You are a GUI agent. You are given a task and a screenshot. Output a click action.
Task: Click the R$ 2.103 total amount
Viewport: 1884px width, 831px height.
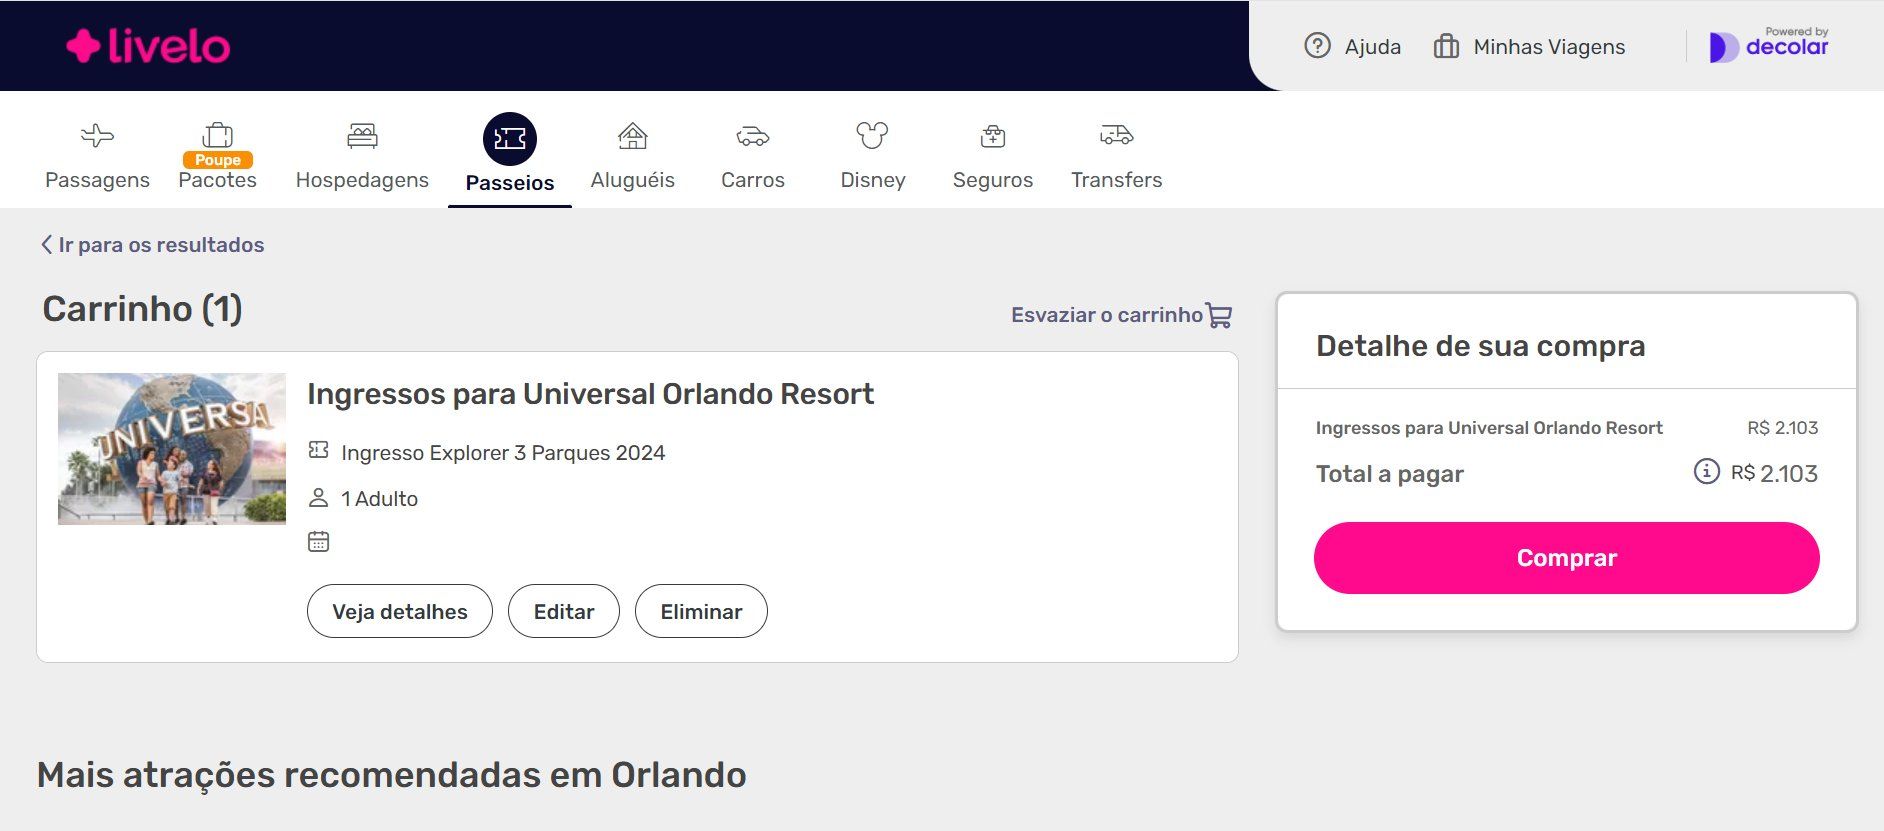click(x=1774, y=473)
